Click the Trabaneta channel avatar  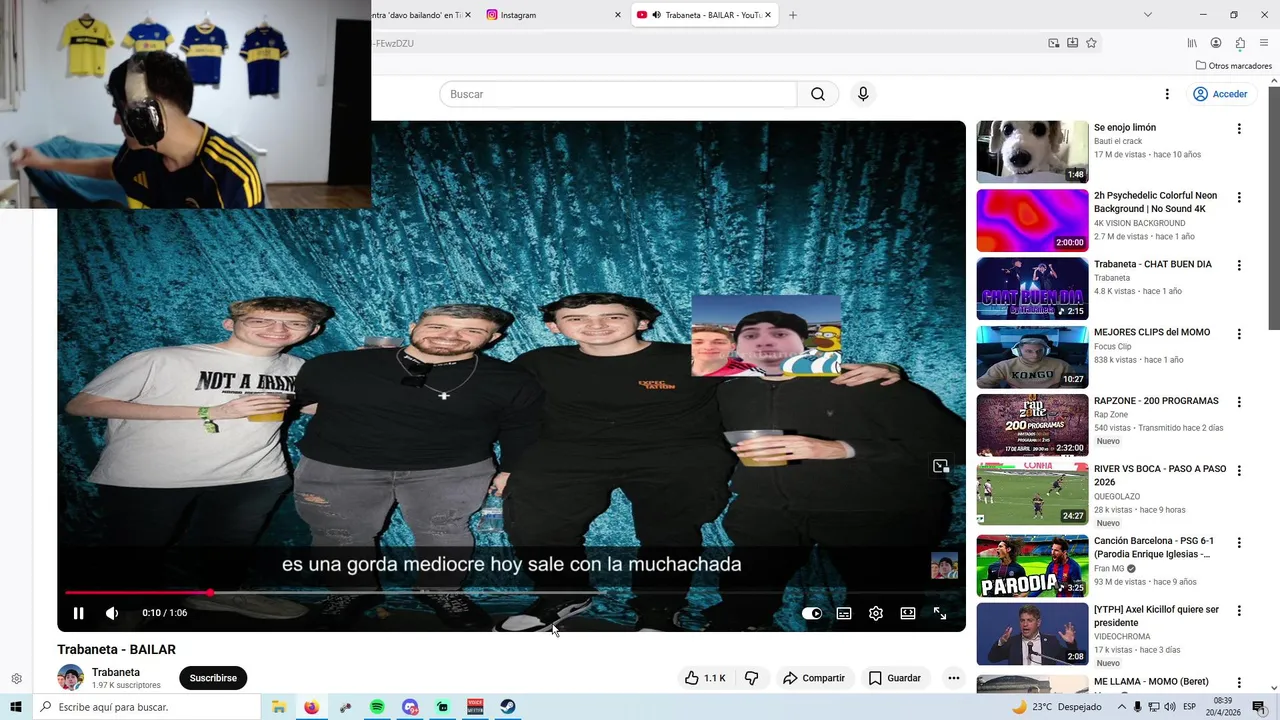click(x=70, y=677)
